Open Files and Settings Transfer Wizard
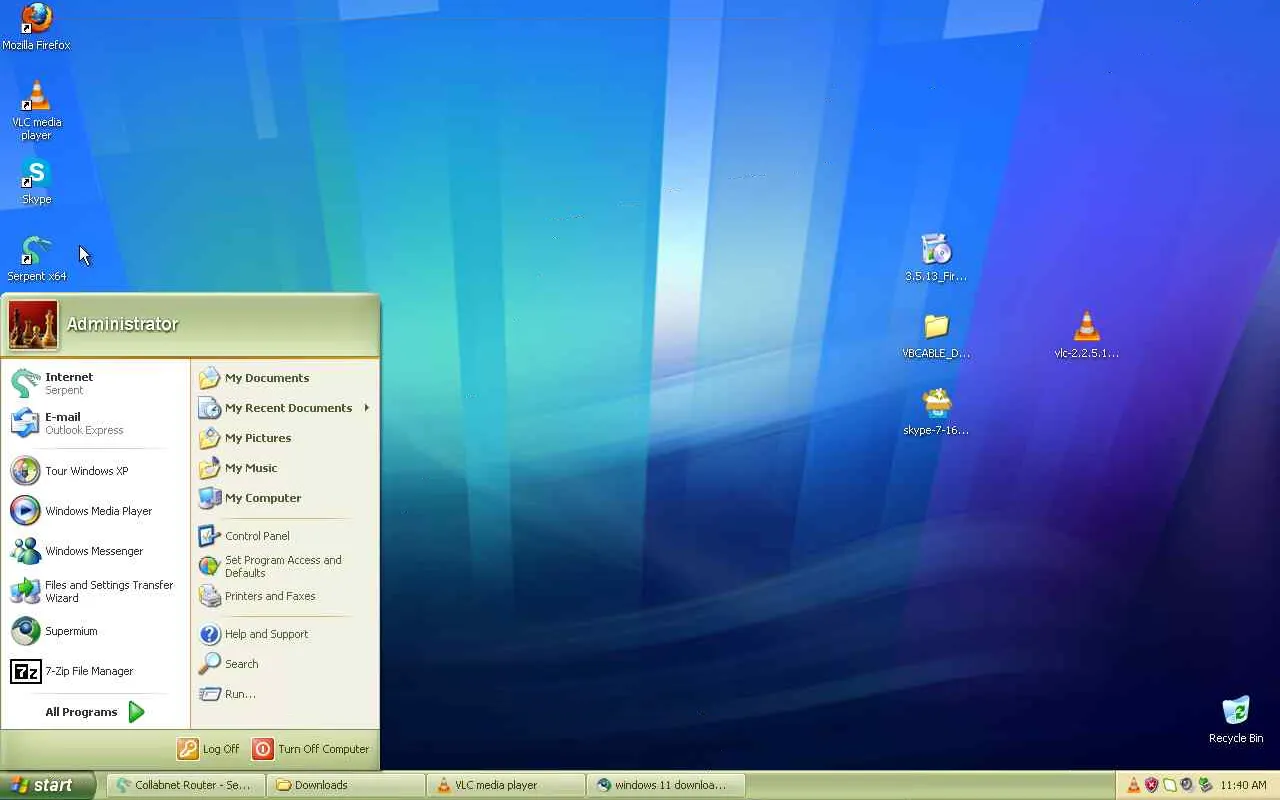Image resolution: width=1280 pixels, height=800 pixels. coord(96,591)
